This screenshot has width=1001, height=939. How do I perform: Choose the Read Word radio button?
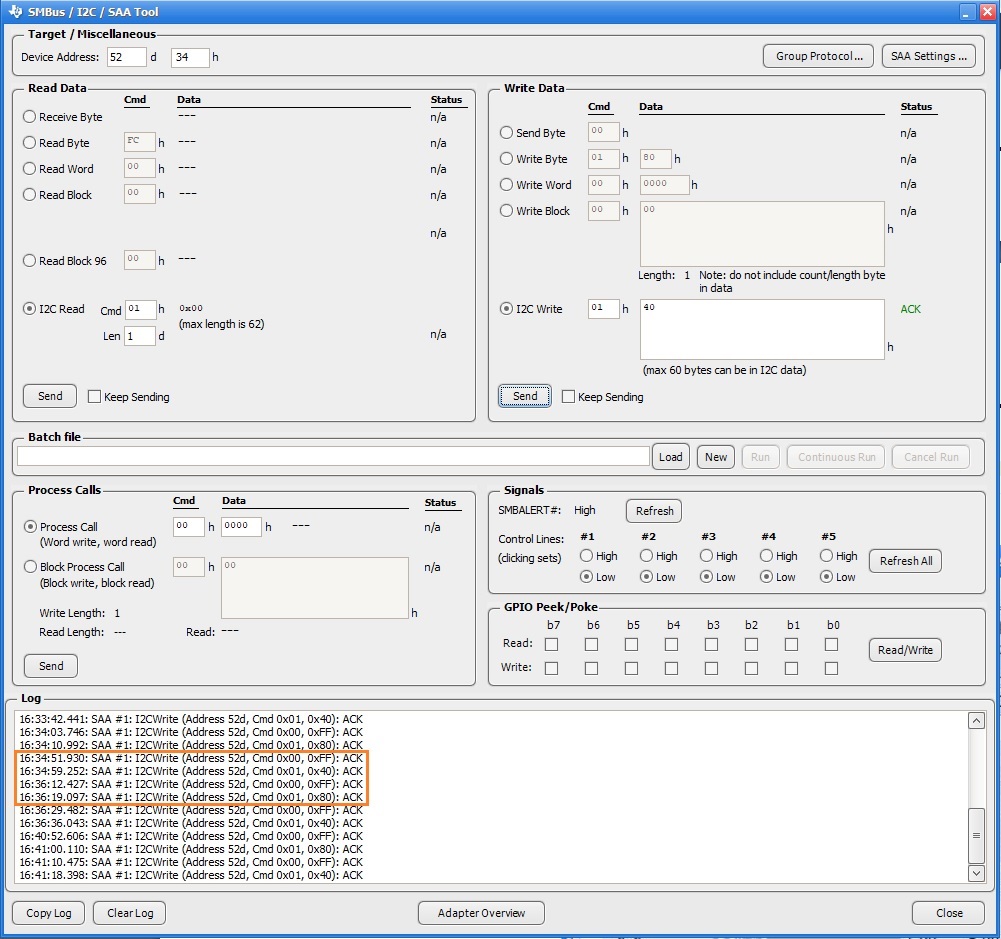point(29,169)
